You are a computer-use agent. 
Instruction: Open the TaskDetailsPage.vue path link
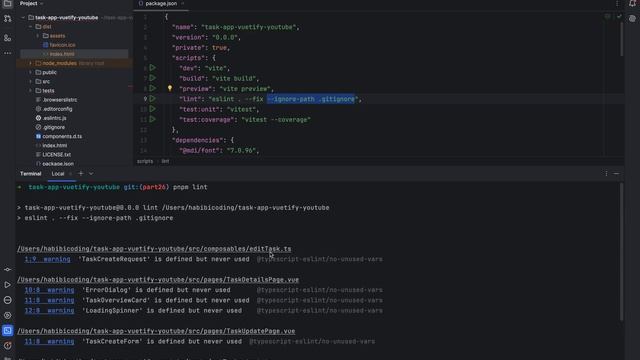[x=158, y=280]
